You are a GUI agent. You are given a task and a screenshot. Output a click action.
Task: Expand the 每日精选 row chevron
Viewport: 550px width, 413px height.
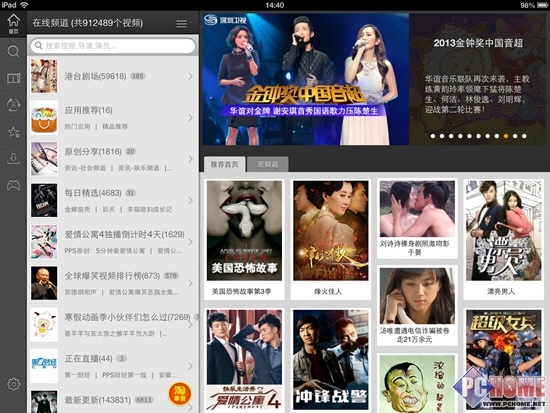click(190, 200)
